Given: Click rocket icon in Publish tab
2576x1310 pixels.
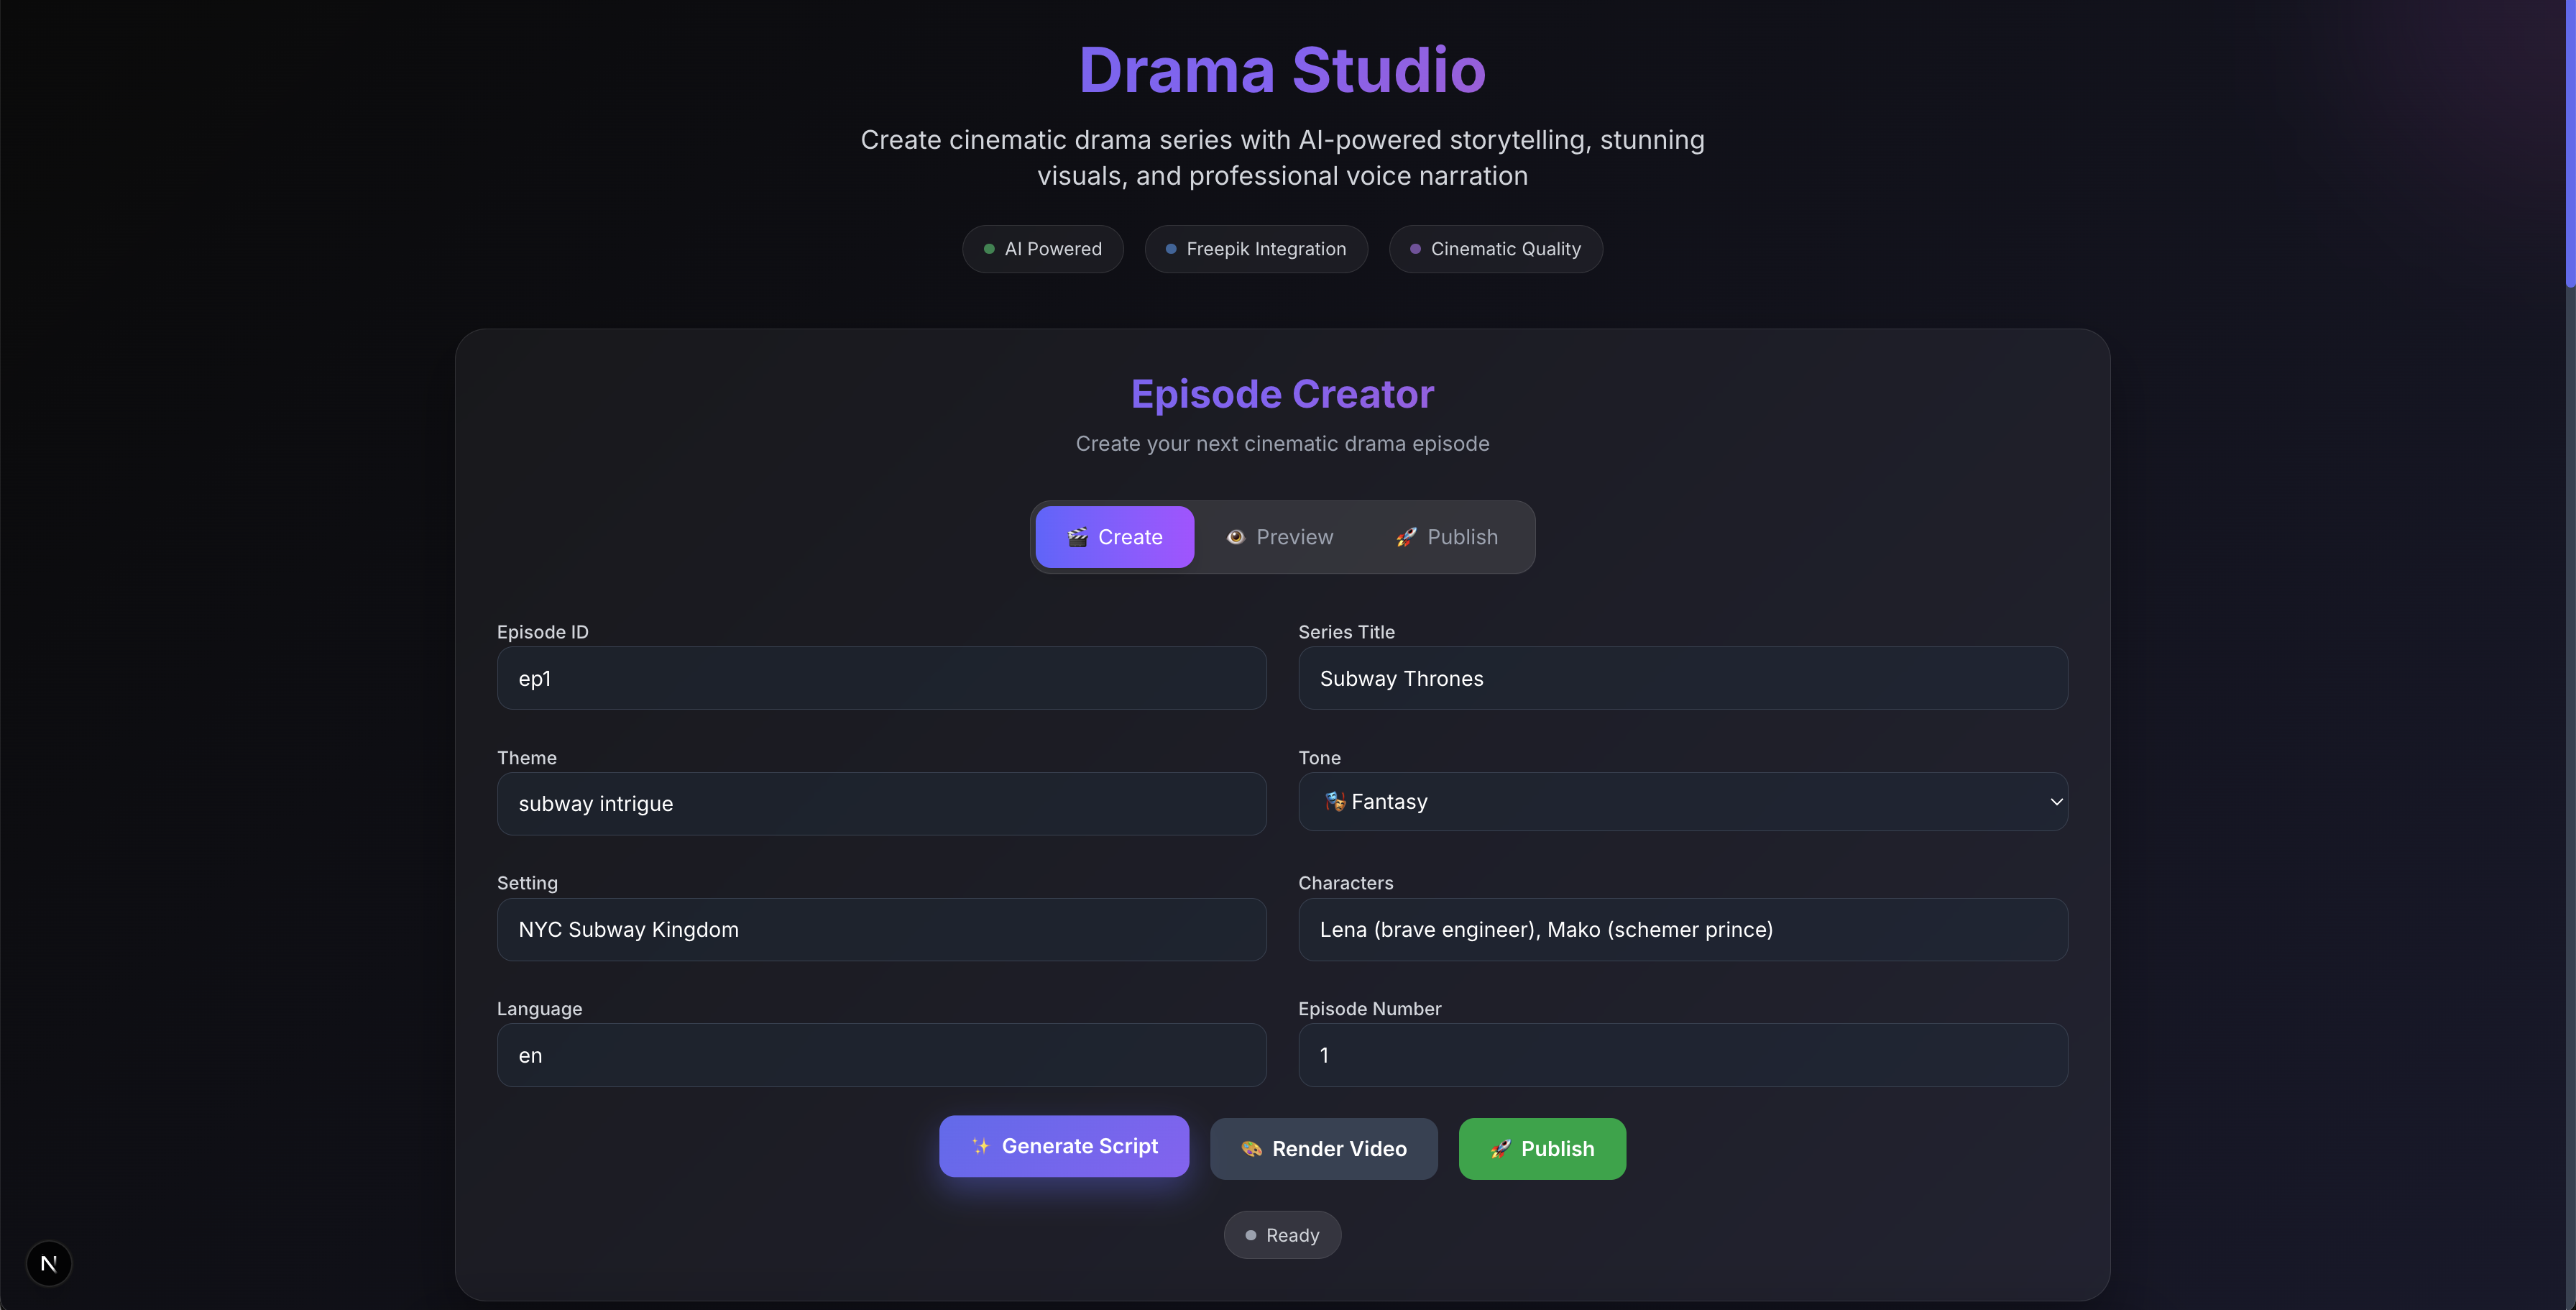Looking at the screenshot, I should [1406, 537].
